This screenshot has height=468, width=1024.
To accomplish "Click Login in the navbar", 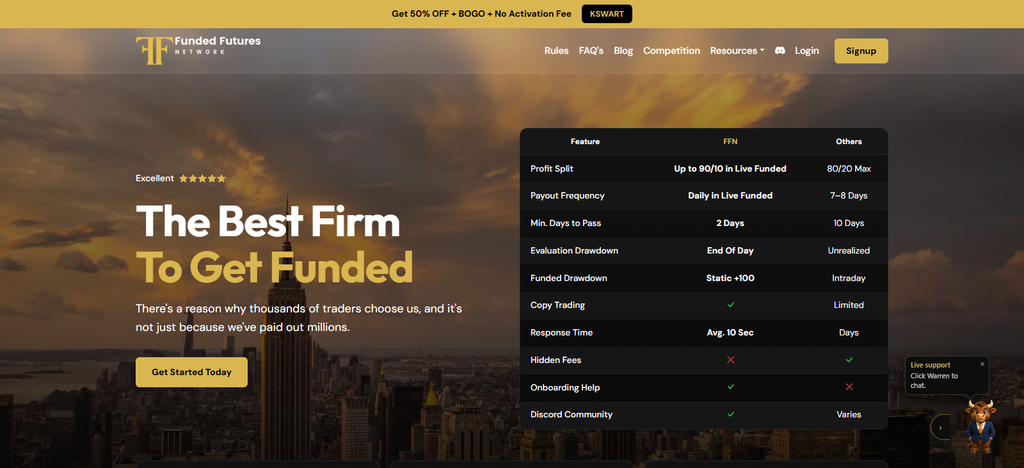I will coord(807,51).
